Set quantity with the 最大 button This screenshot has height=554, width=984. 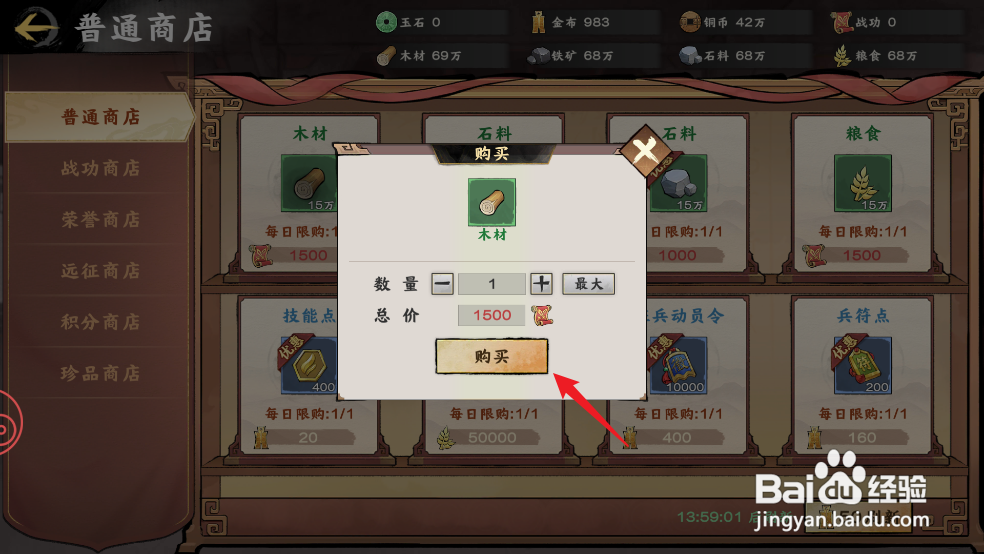tap(588, 284)
